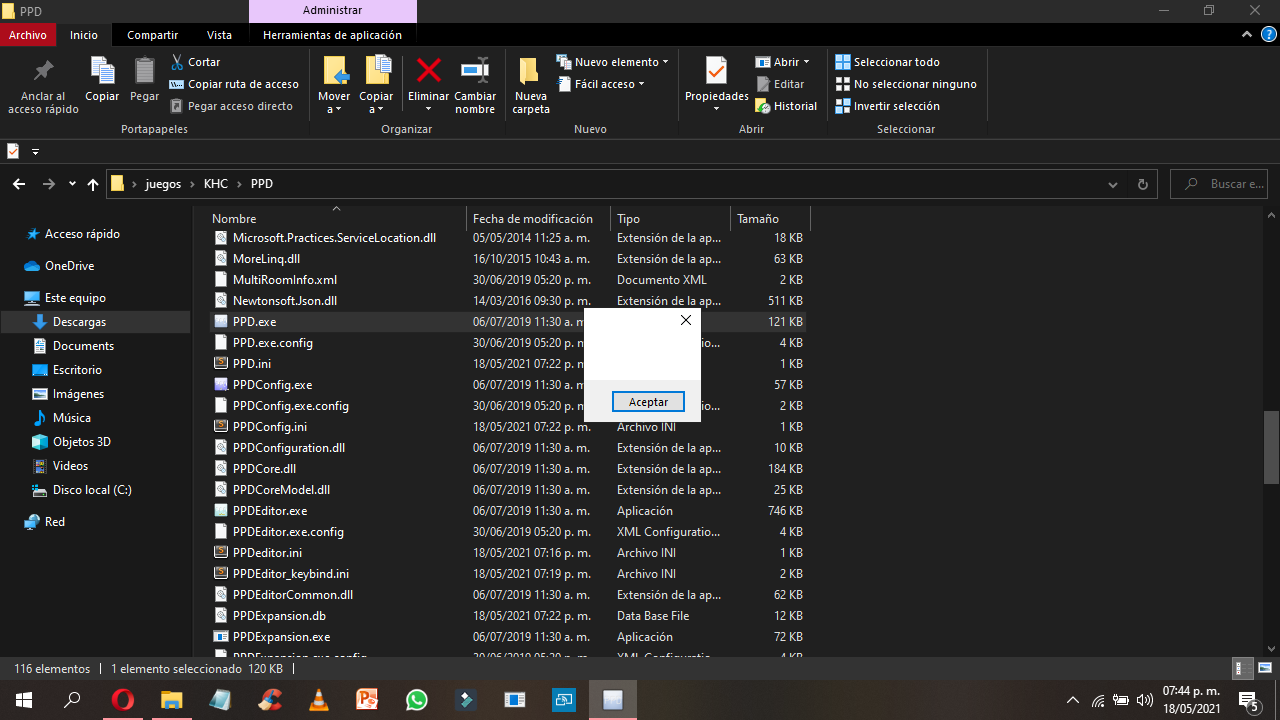Click the KHC breadcrumb in address bar
This screenshot has height=720, width=1280.
215,184
